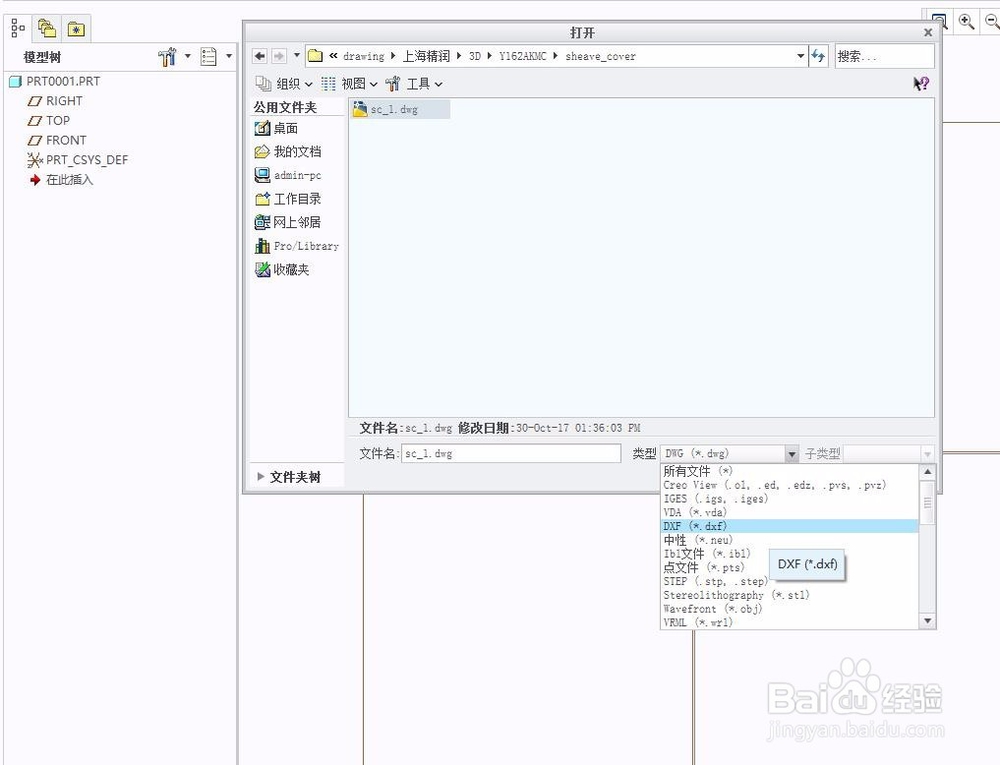Open 工作目录 common folder

288,199
